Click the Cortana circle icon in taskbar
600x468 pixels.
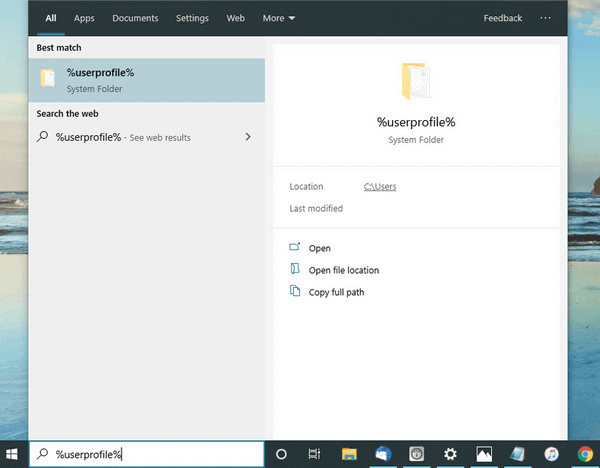(281, 454)
